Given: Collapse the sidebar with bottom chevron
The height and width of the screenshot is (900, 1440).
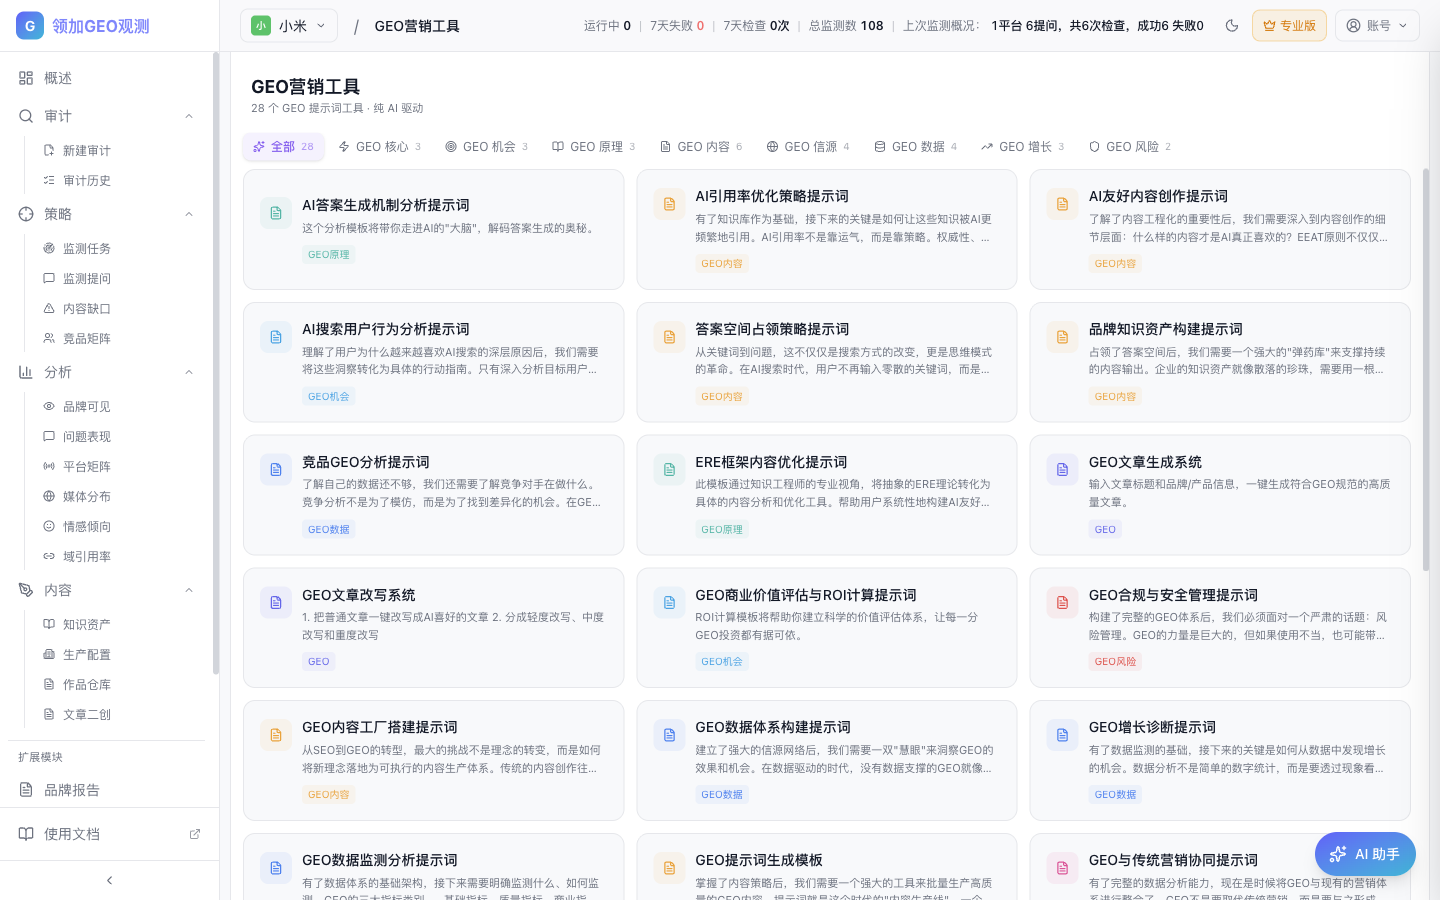Looking at the screenshot, I should click(109, 880).
